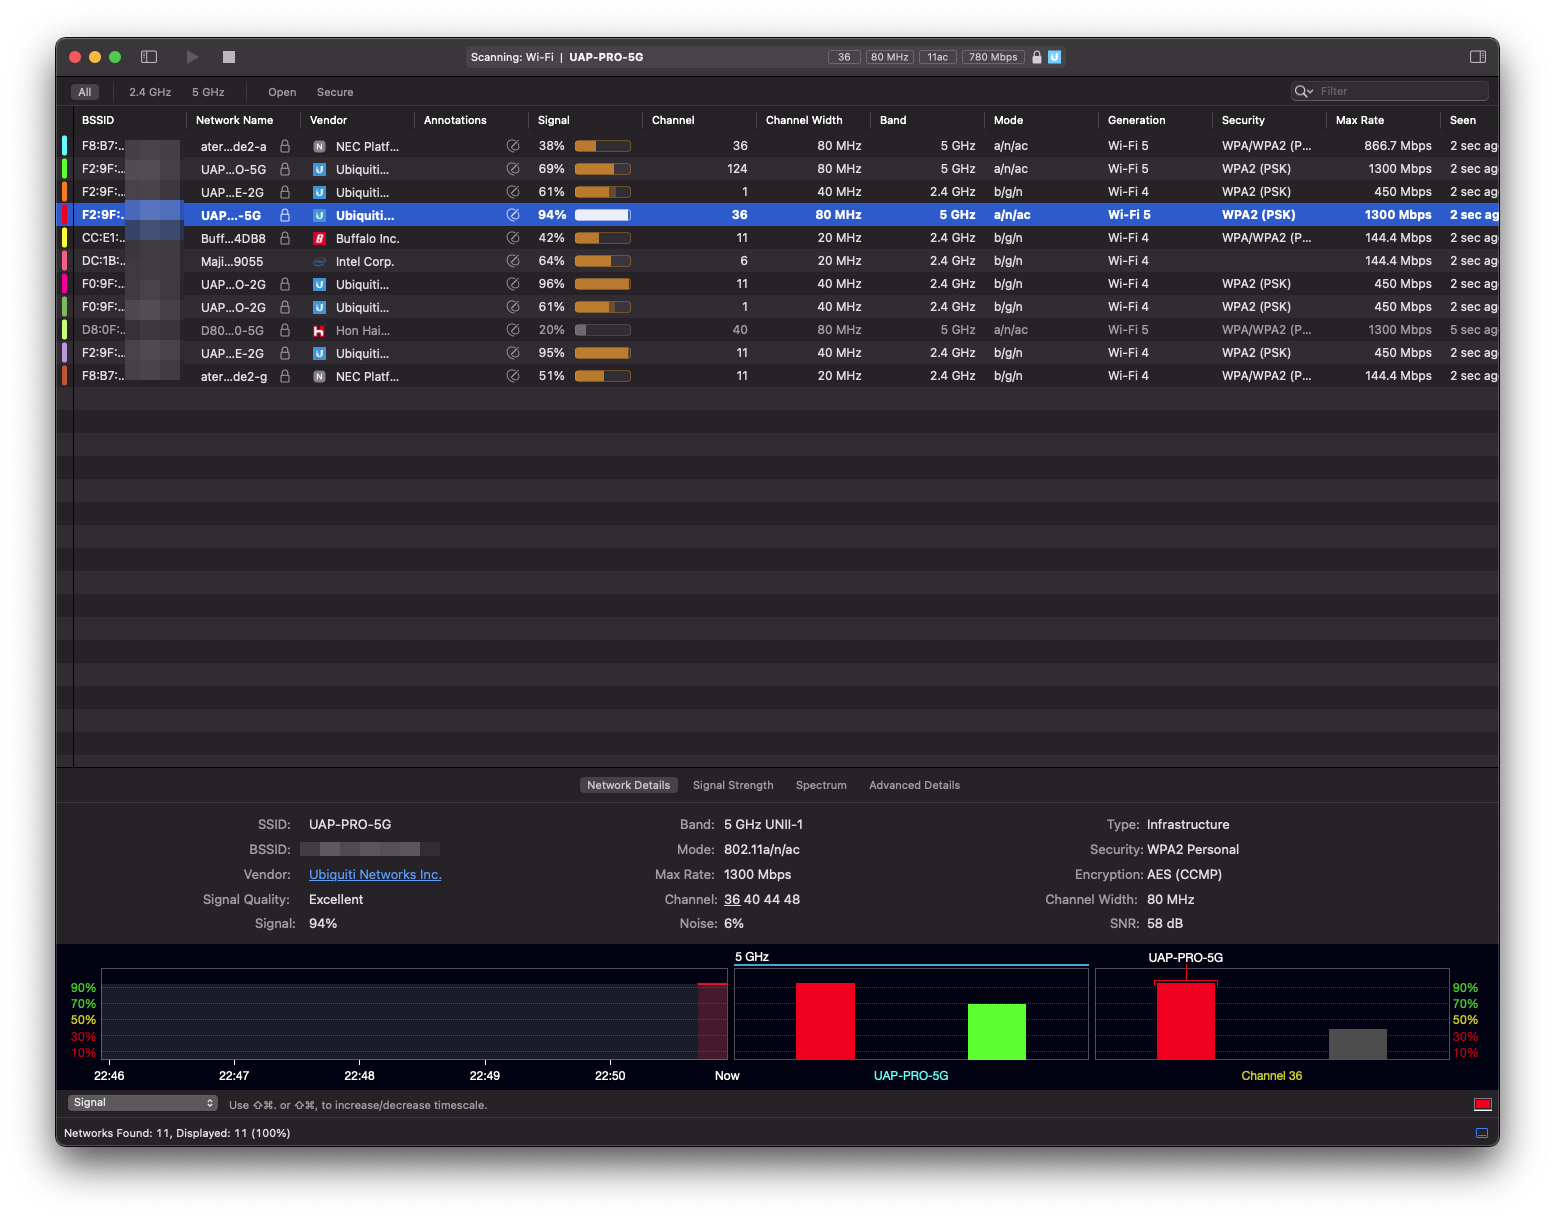Click the annotation icon on the Maji...9055 row
The height and width of the screenshot is (1220, 1555).
pos(513,261)
